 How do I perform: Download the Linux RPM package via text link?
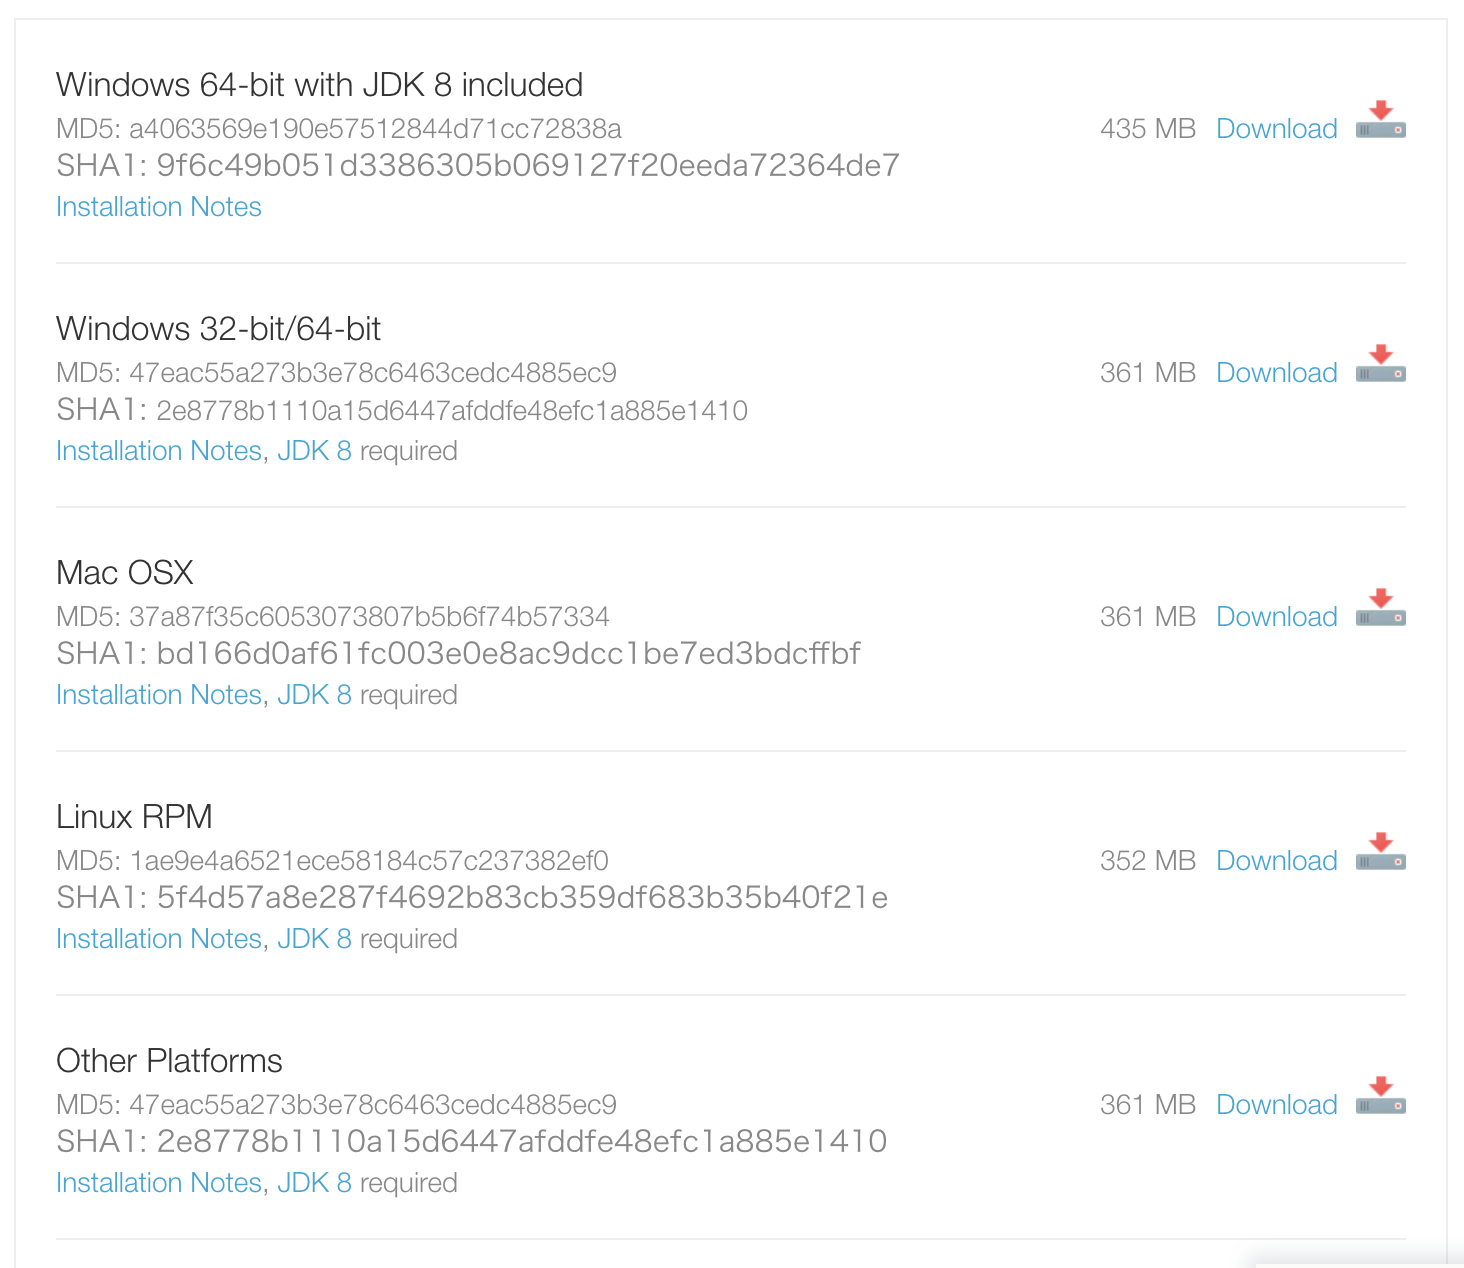point(1276,861)
